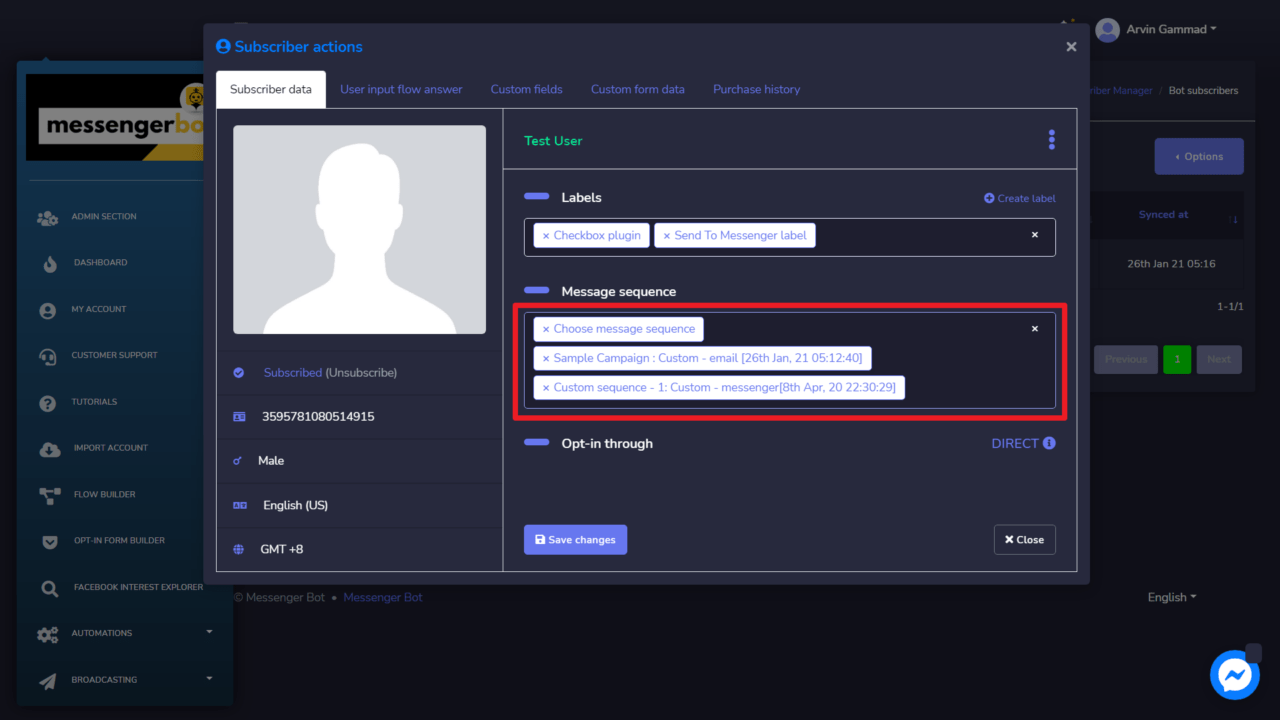Click the Save changes button

click(575, 539)
